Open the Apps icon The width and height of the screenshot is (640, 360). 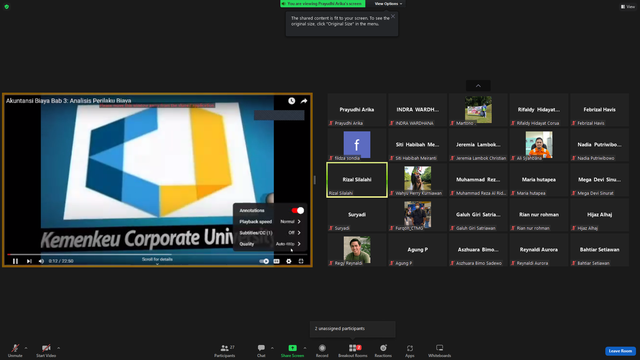[x=410, y=348]
